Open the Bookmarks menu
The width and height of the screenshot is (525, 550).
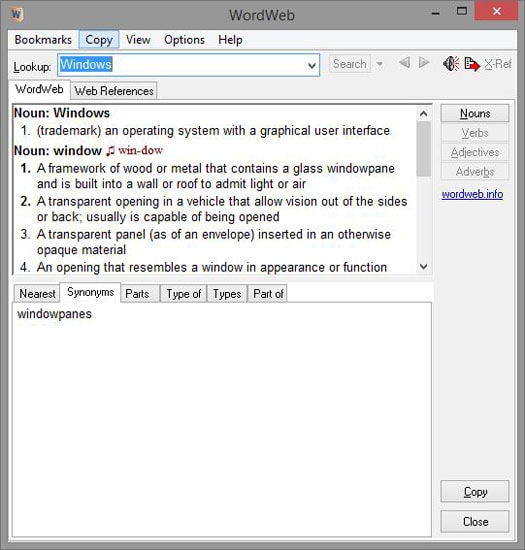pyautogui.click(x=43, y=40)
